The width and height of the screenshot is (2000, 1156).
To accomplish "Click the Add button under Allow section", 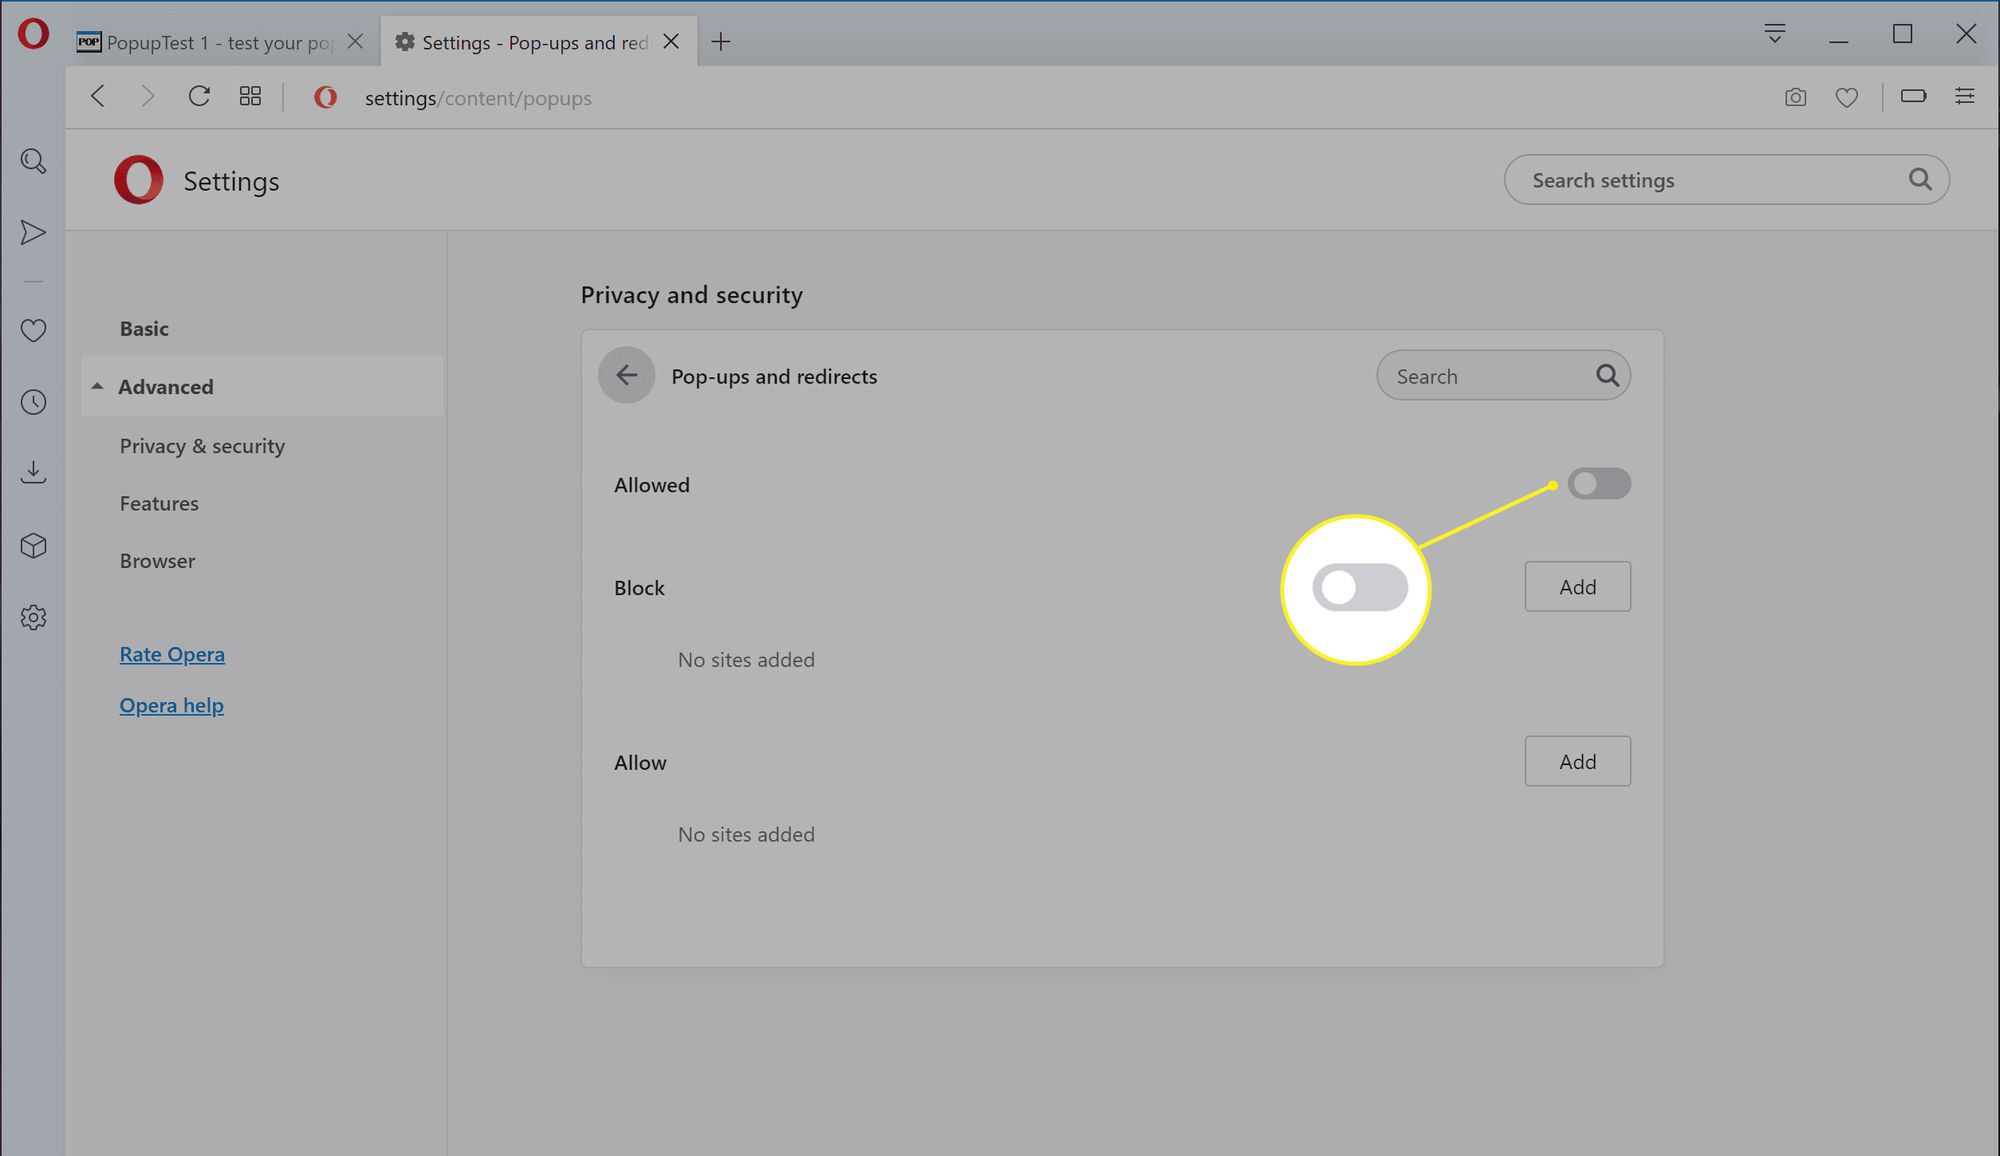I will point(1578,761).
